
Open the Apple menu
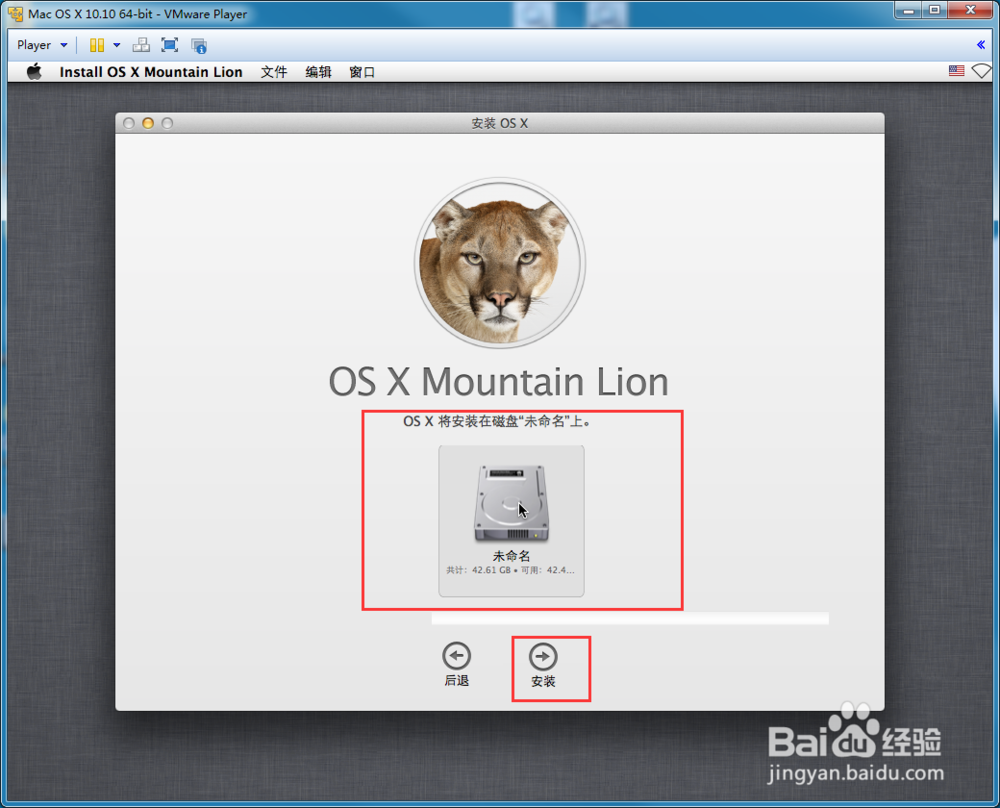coord(34,71)
